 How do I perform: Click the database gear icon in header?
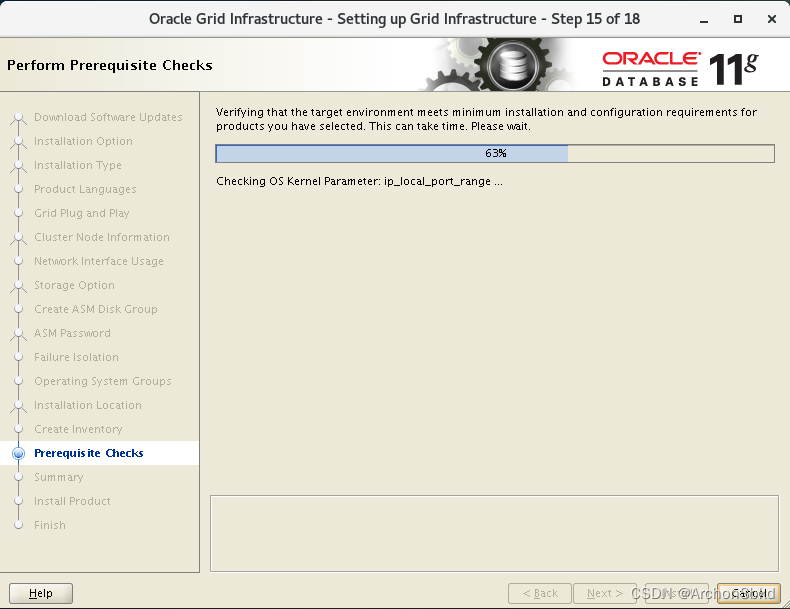(x=513, y=65)
